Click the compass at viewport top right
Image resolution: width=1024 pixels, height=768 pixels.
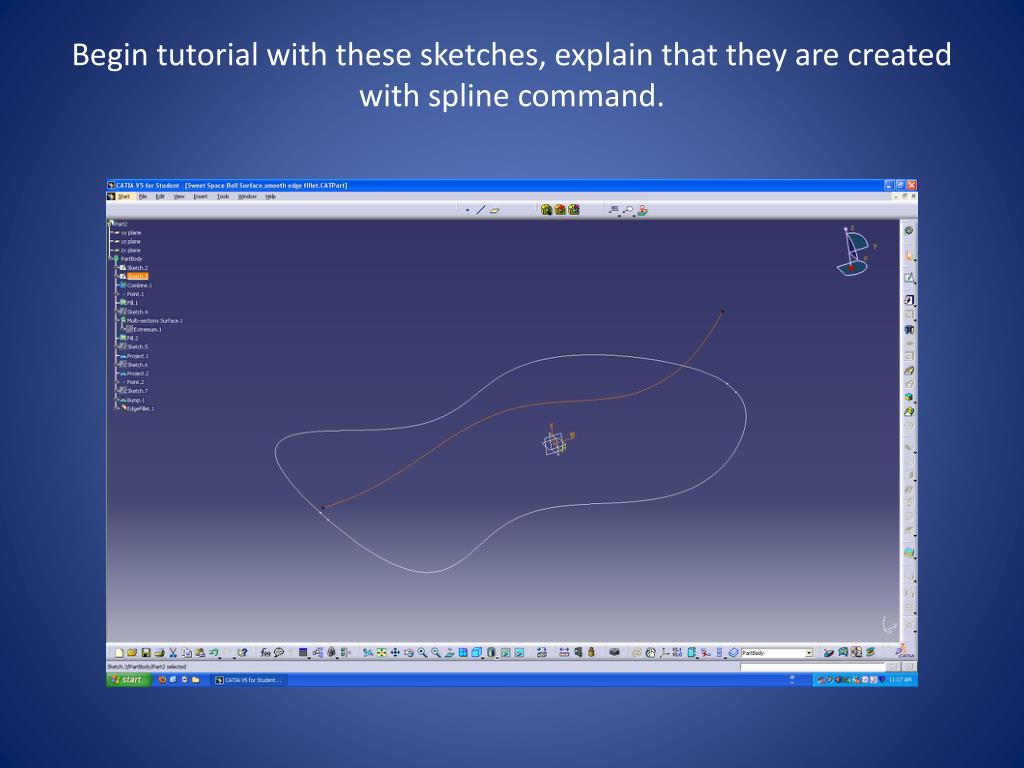(854, 251)
